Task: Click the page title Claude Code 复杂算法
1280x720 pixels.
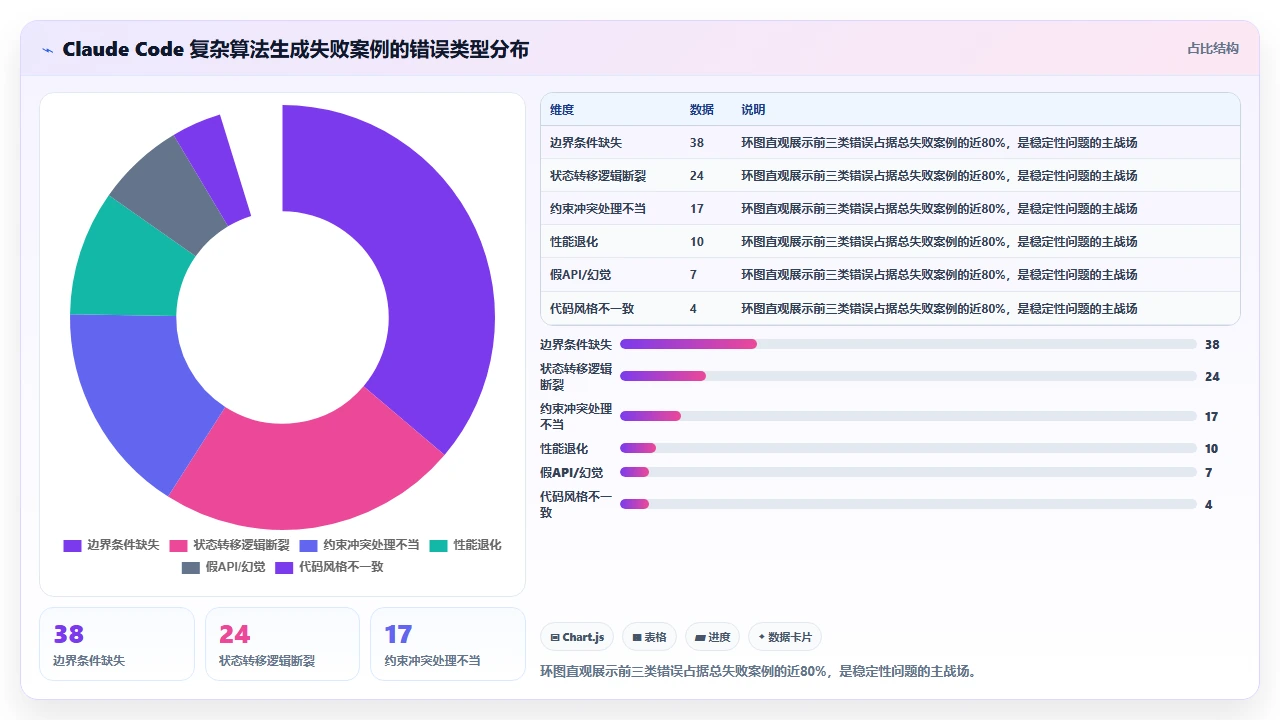Action: point(296,49)
